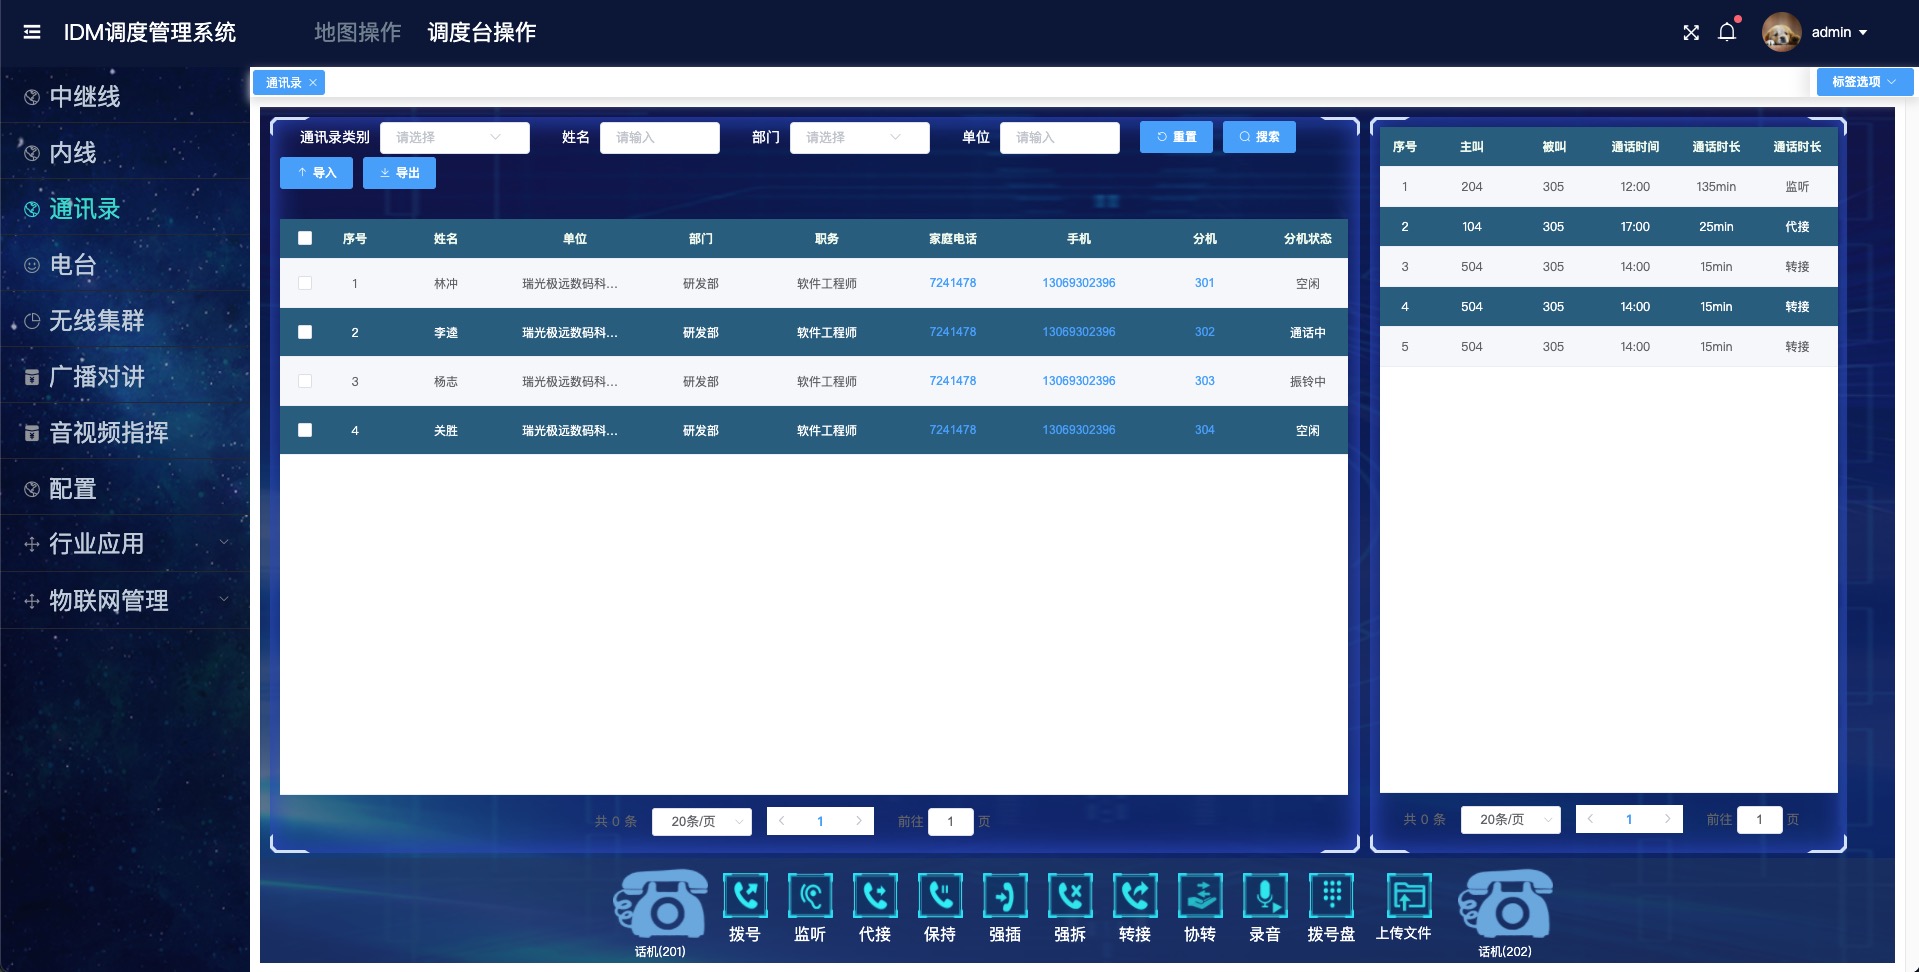Screen dimensions: 1919x972
Task: Click the 导出 export button
Action: click(399, 173)
